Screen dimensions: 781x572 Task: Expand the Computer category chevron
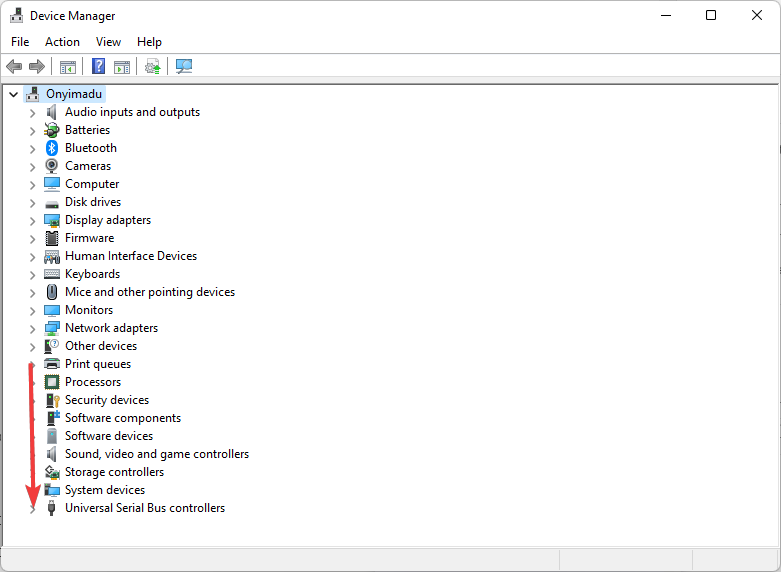[32, 185]
